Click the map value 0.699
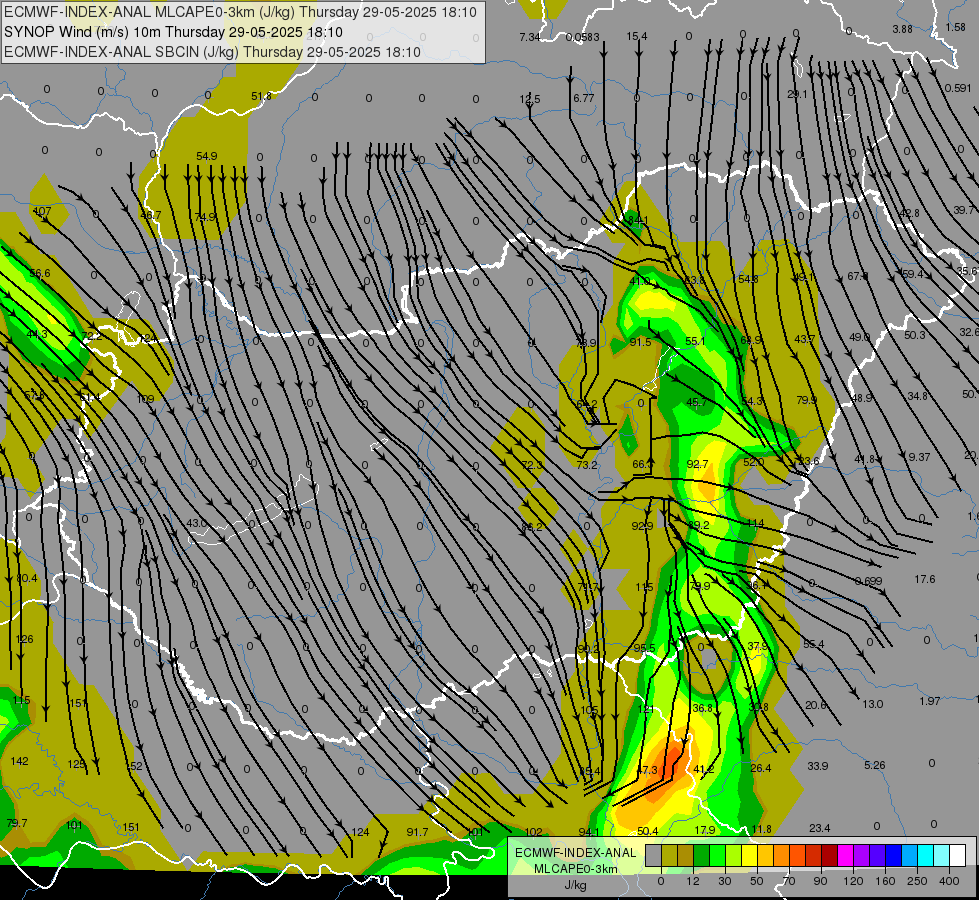 coord(868,581)
